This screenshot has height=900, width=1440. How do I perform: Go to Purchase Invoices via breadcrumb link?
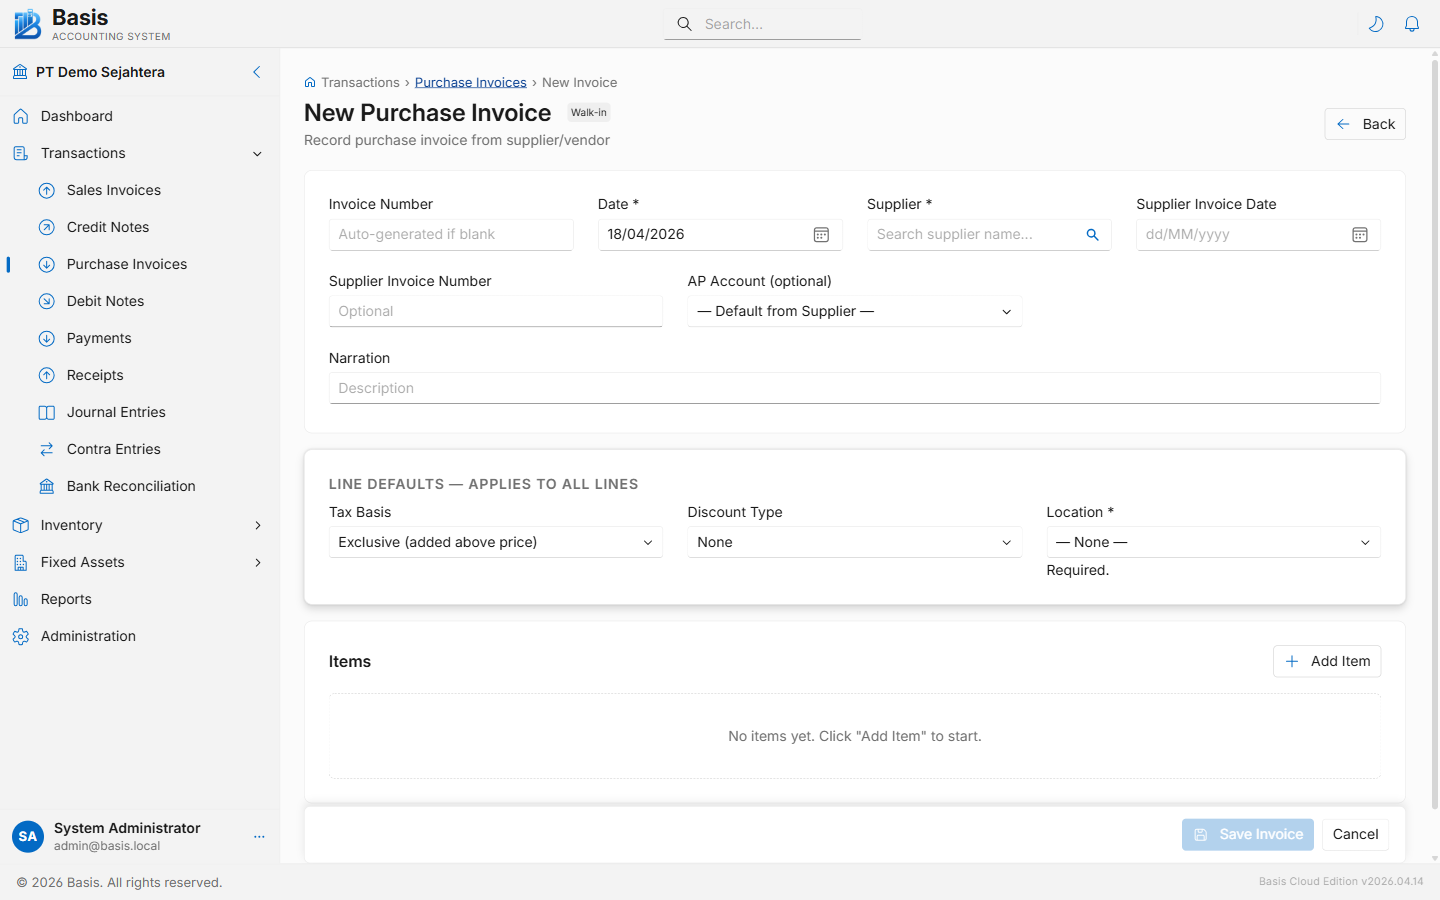(x=470, y=82)
